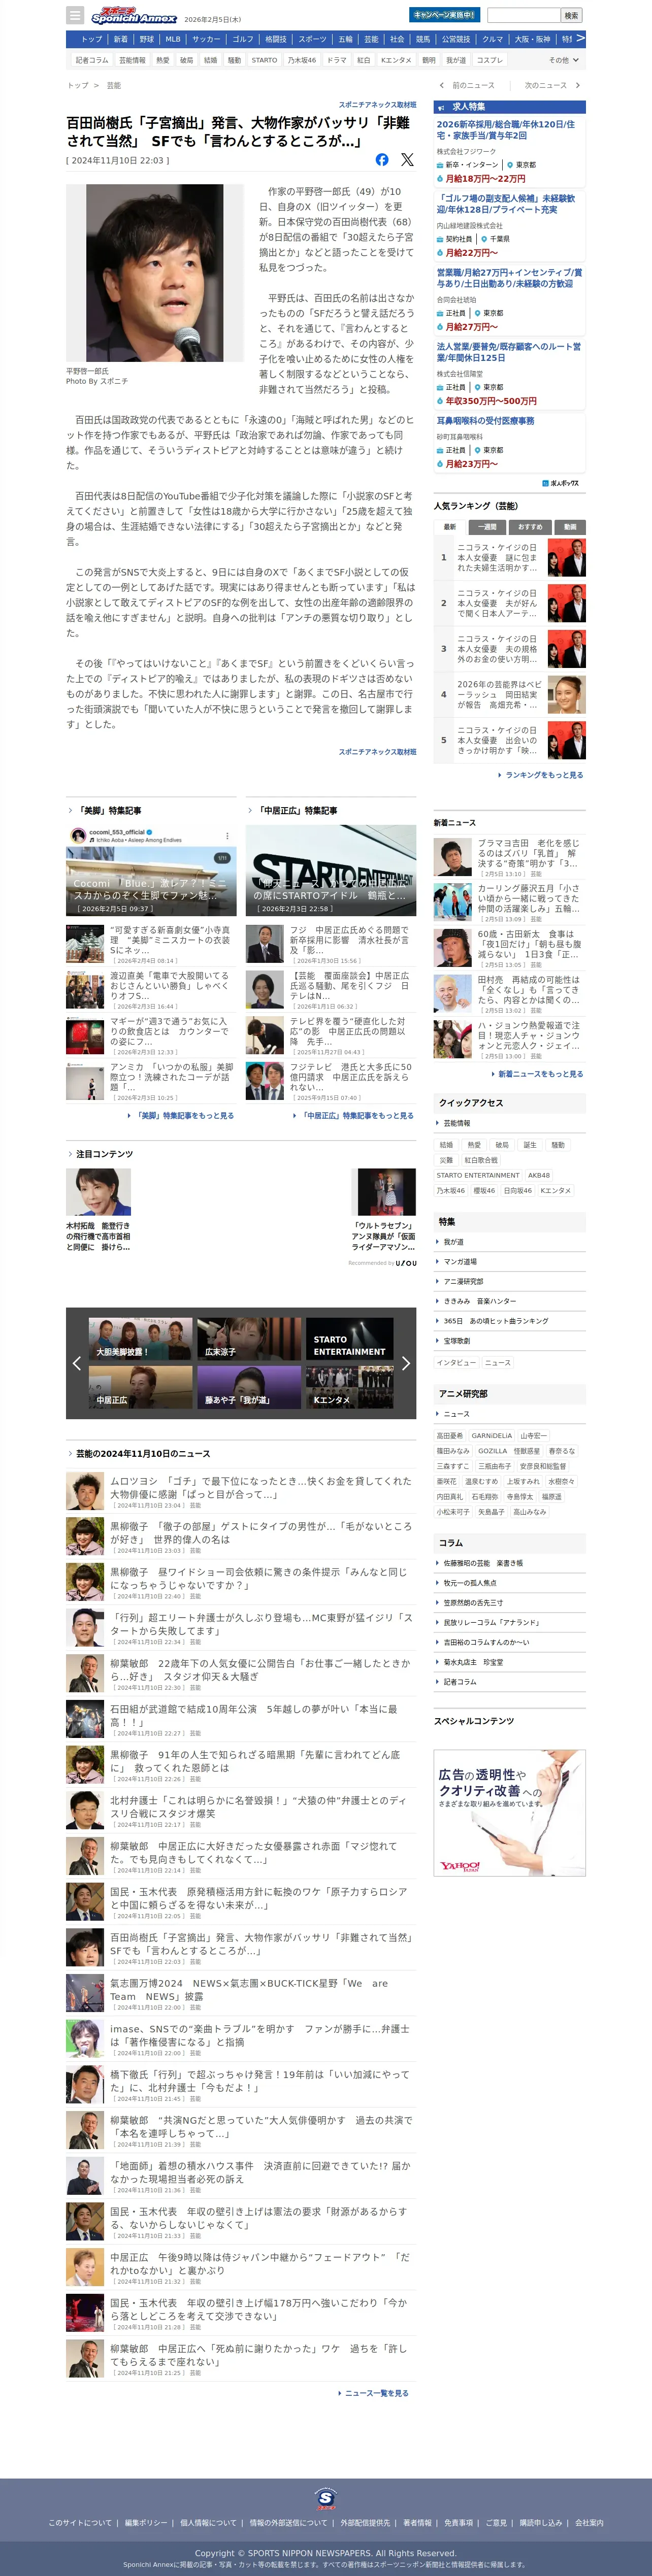
Task: Expand 芸能情報 under クイックアクセス
Action: tap(510, 1123)
